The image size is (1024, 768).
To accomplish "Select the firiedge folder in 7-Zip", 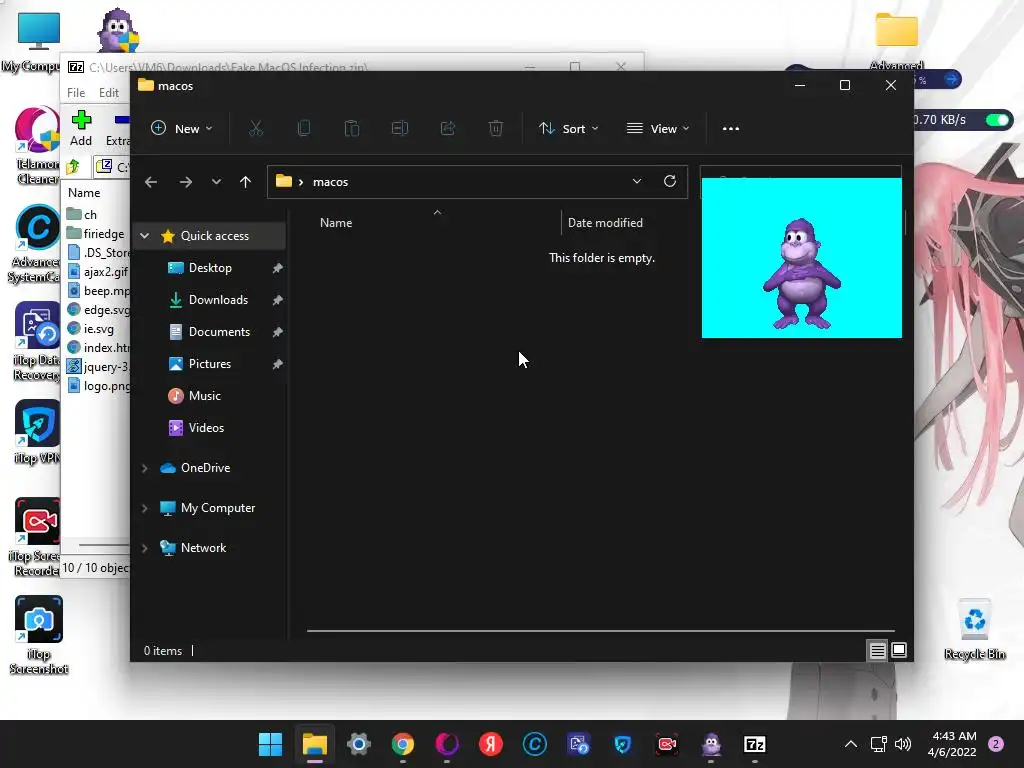I will 98,234.
